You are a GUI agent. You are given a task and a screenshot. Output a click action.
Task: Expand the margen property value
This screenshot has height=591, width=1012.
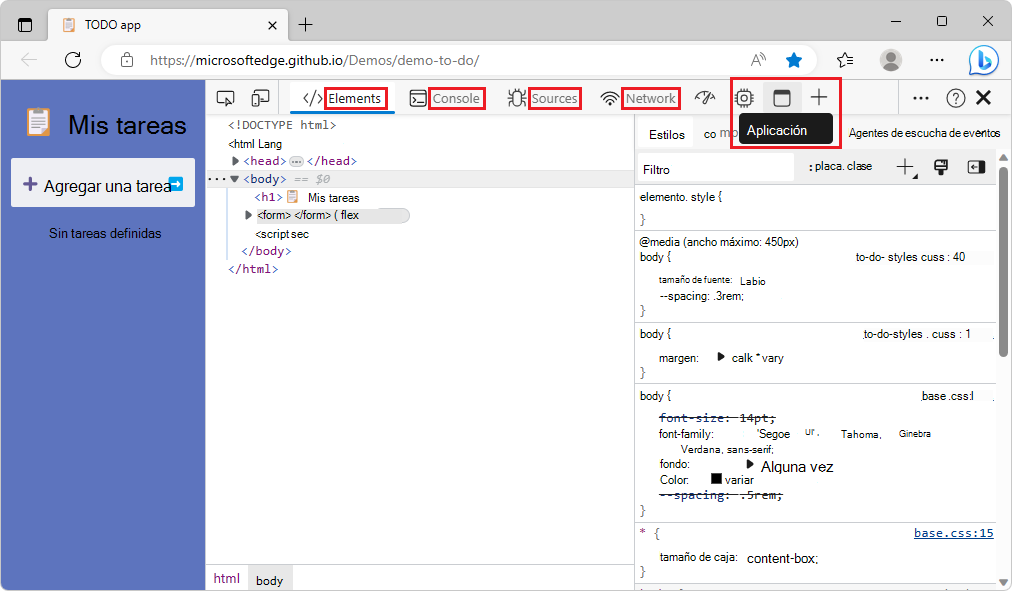click(x=721, y=357)
